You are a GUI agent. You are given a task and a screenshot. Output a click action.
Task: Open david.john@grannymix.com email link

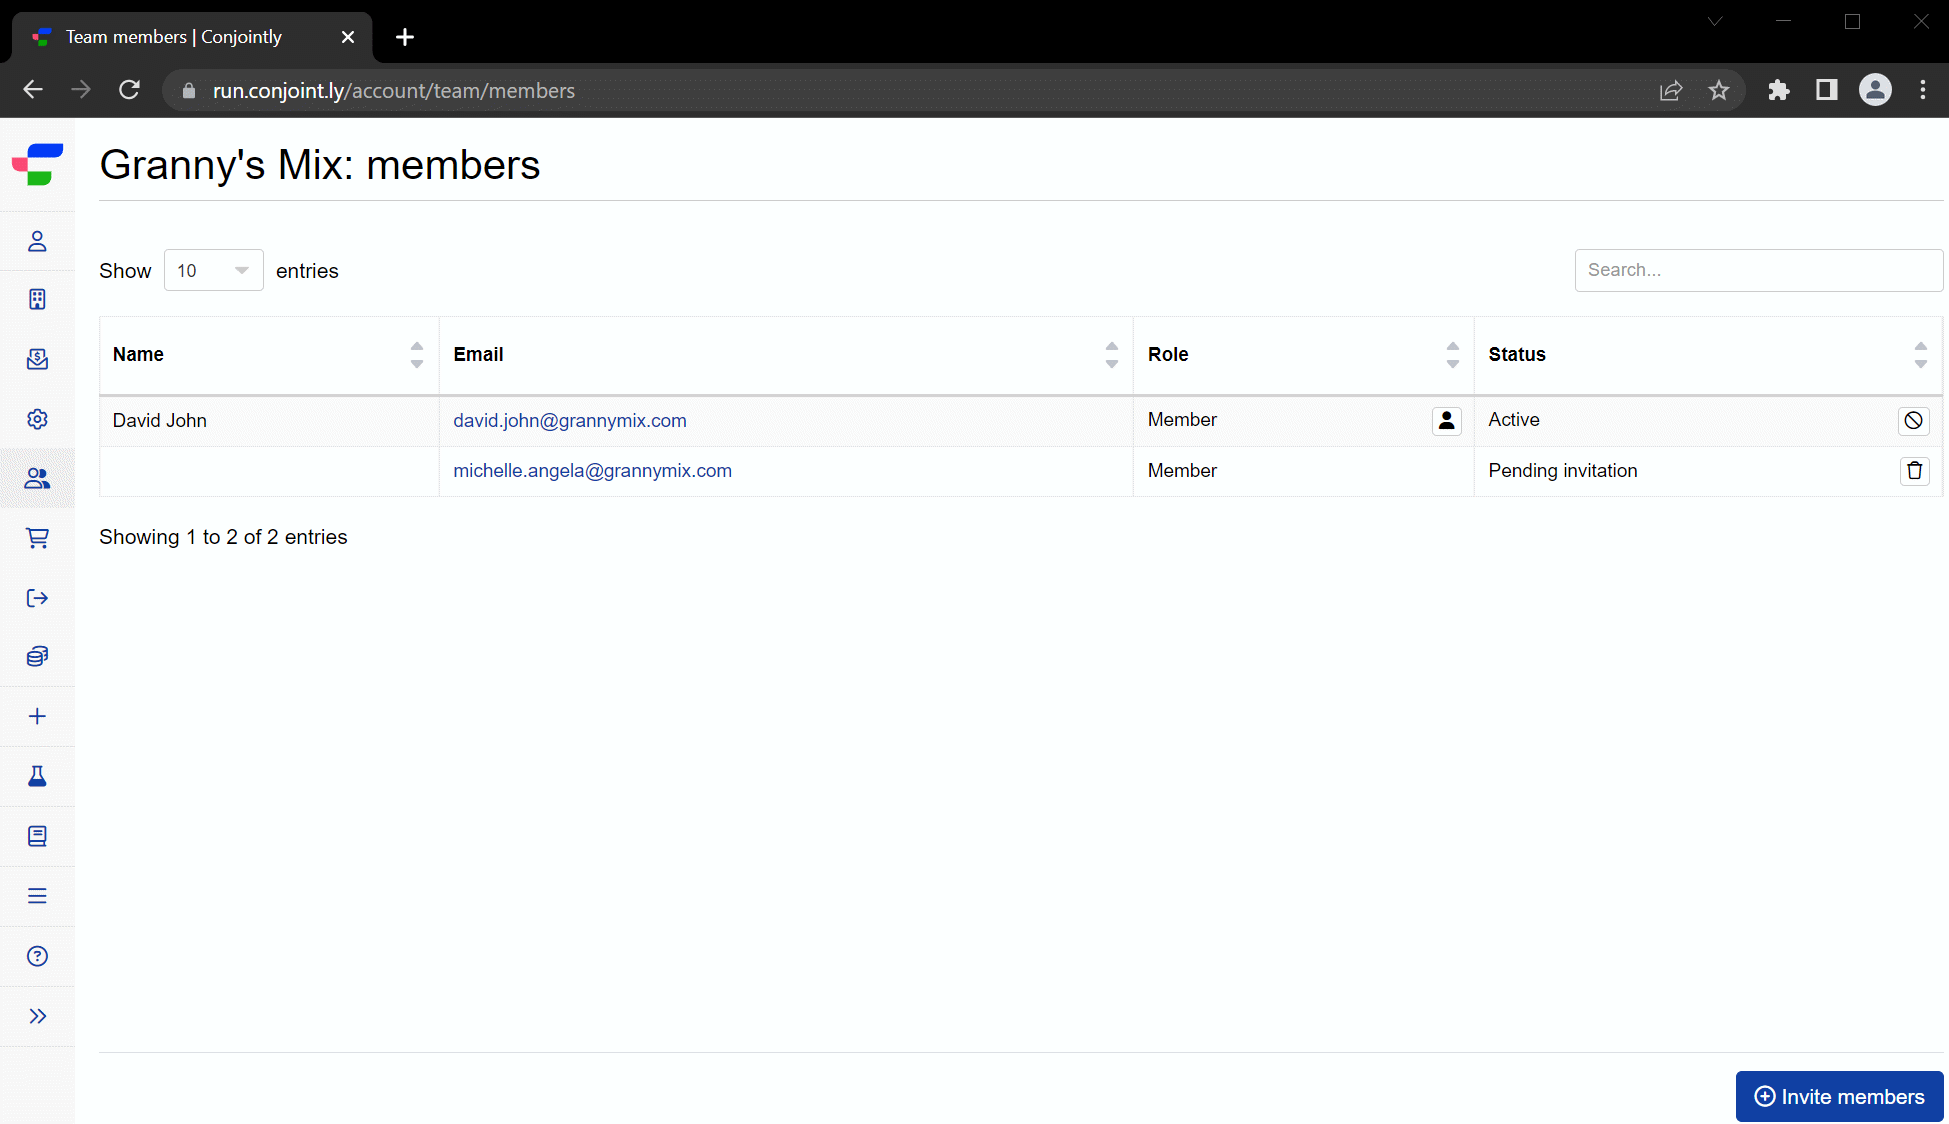(x=570, y=419)
